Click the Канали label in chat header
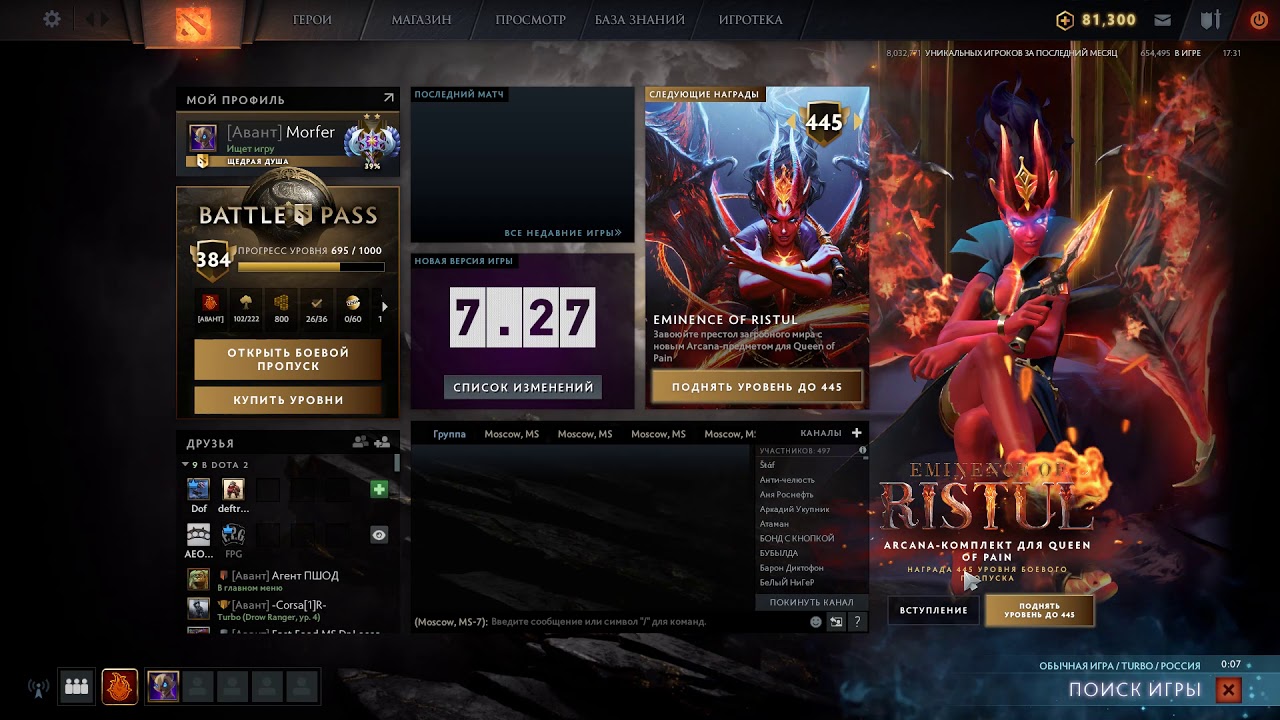 tap(821, 433)
